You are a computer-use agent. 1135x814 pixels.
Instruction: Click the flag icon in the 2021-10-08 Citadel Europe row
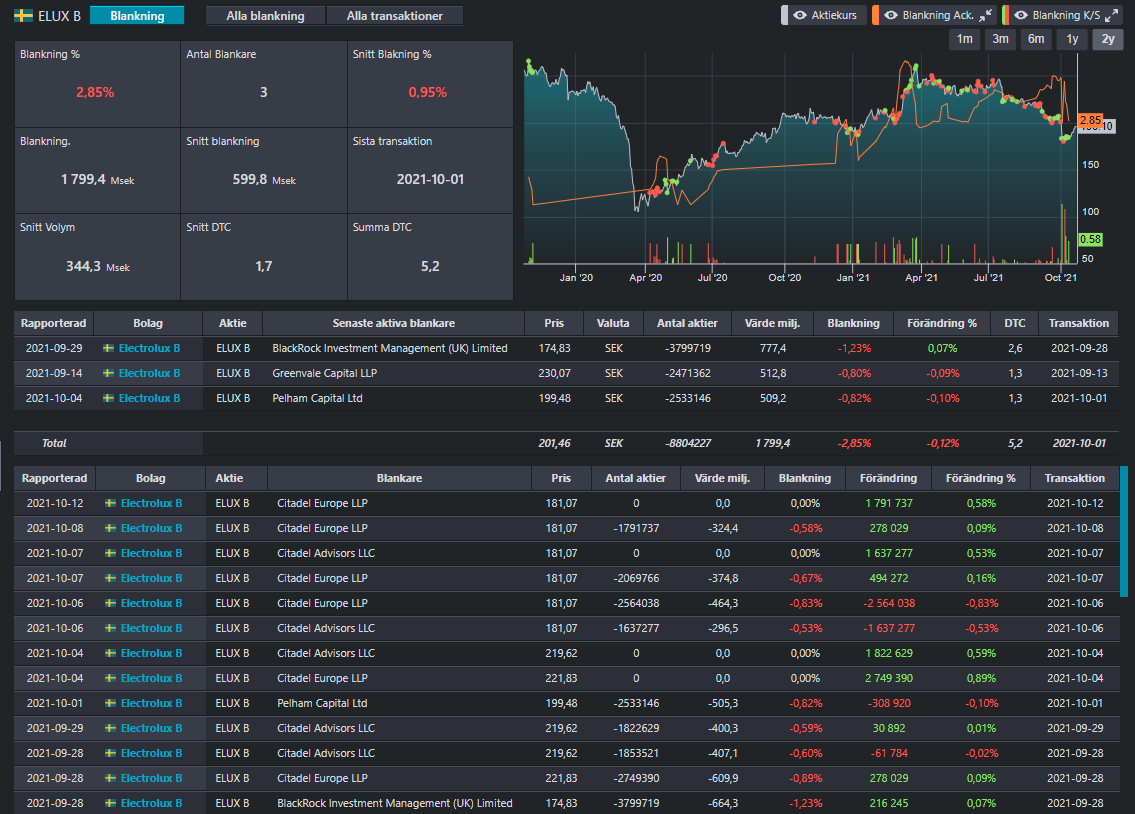[x=111, y=528]
